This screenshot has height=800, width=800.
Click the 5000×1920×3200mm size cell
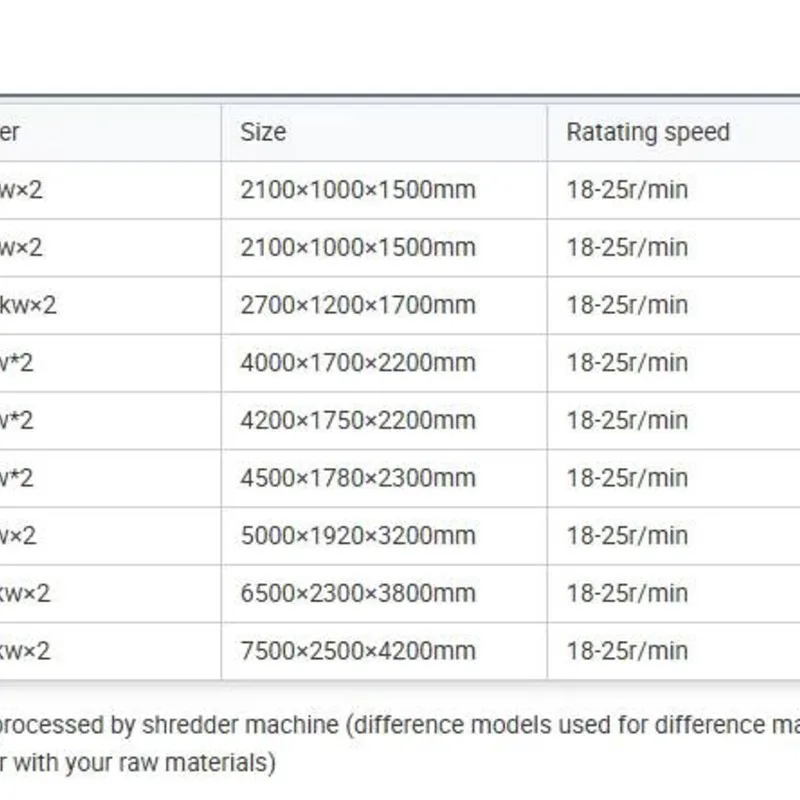(x=358, y=536)
